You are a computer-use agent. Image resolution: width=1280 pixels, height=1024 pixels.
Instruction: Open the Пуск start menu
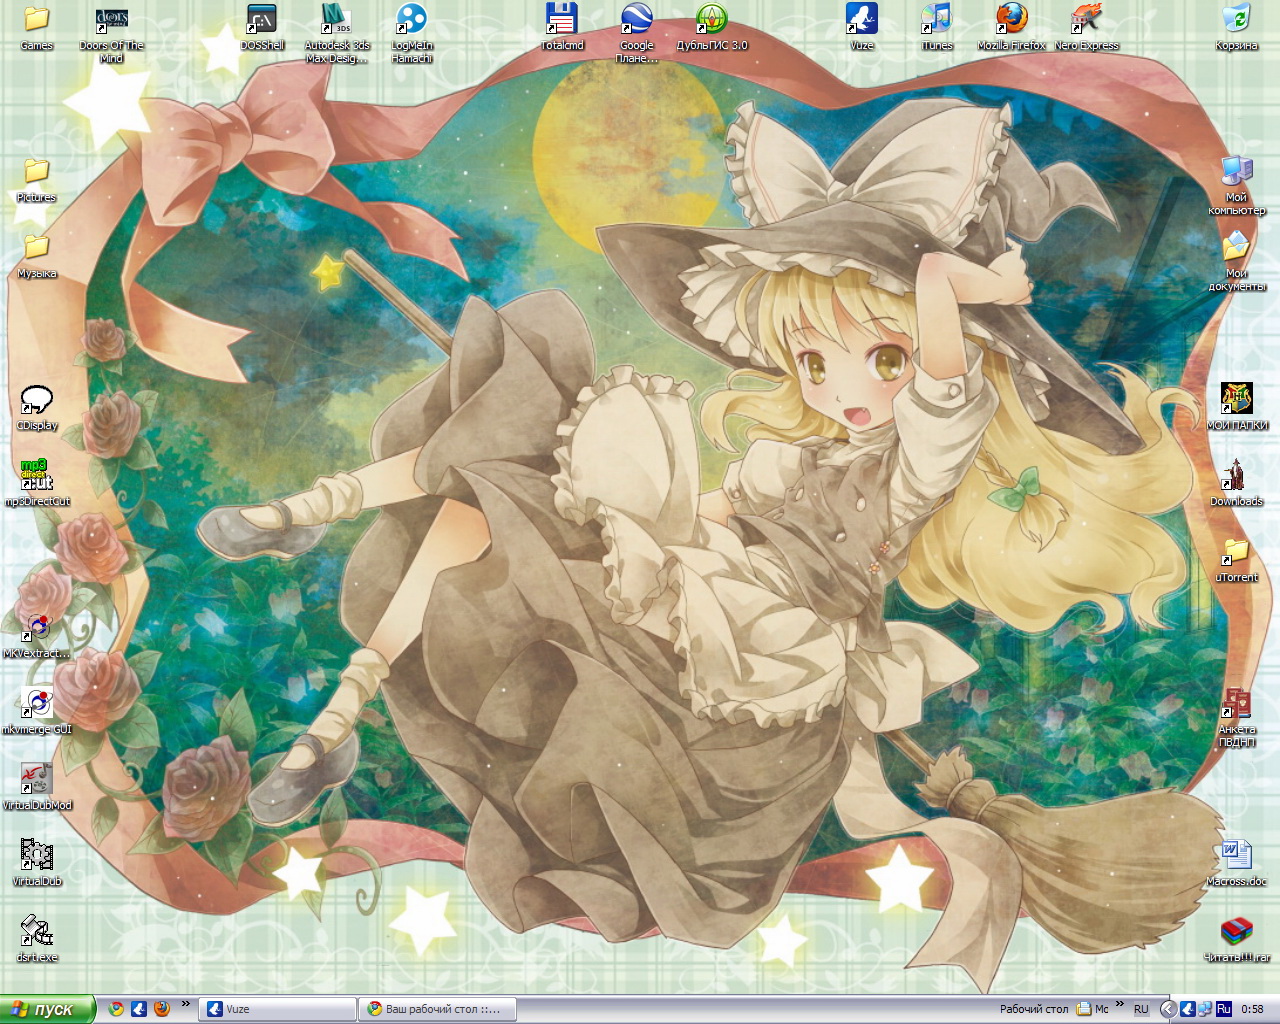(x=47, y=1009)
